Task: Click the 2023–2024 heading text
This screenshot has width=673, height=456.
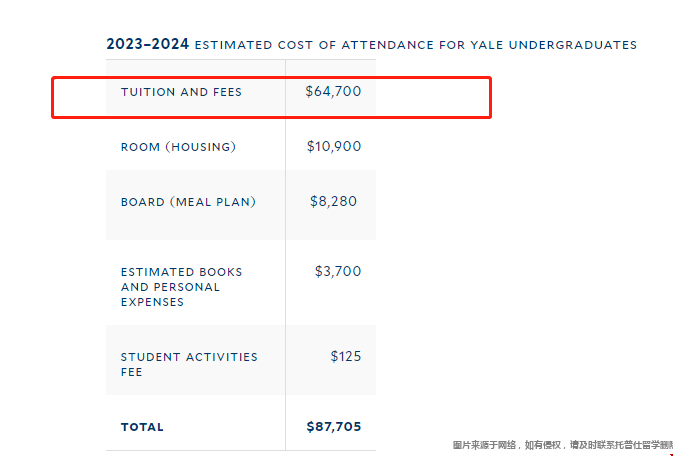Action: [147, 44]
